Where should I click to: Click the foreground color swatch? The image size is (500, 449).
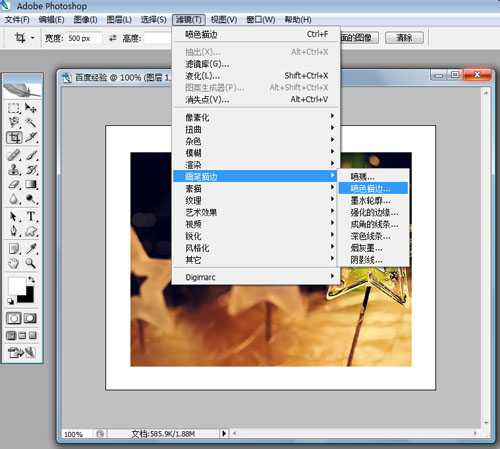(x=16, y=286)
